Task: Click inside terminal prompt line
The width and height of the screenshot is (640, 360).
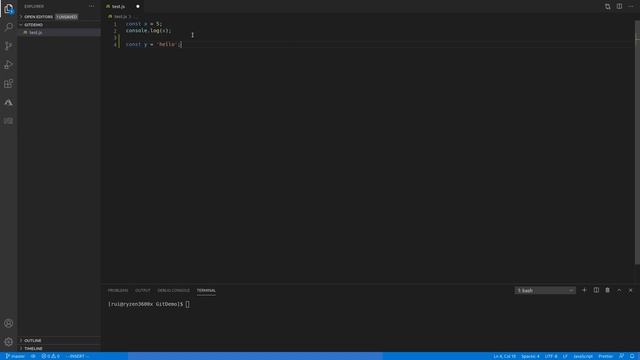Action: click(149, 304)
